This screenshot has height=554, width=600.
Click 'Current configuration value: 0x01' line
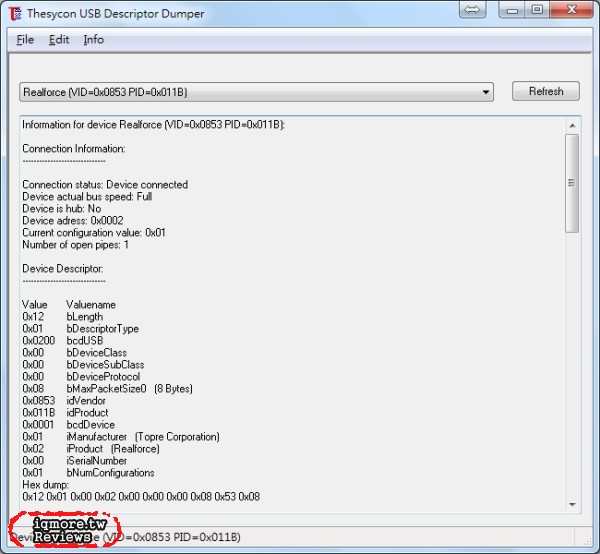[94, 233]
